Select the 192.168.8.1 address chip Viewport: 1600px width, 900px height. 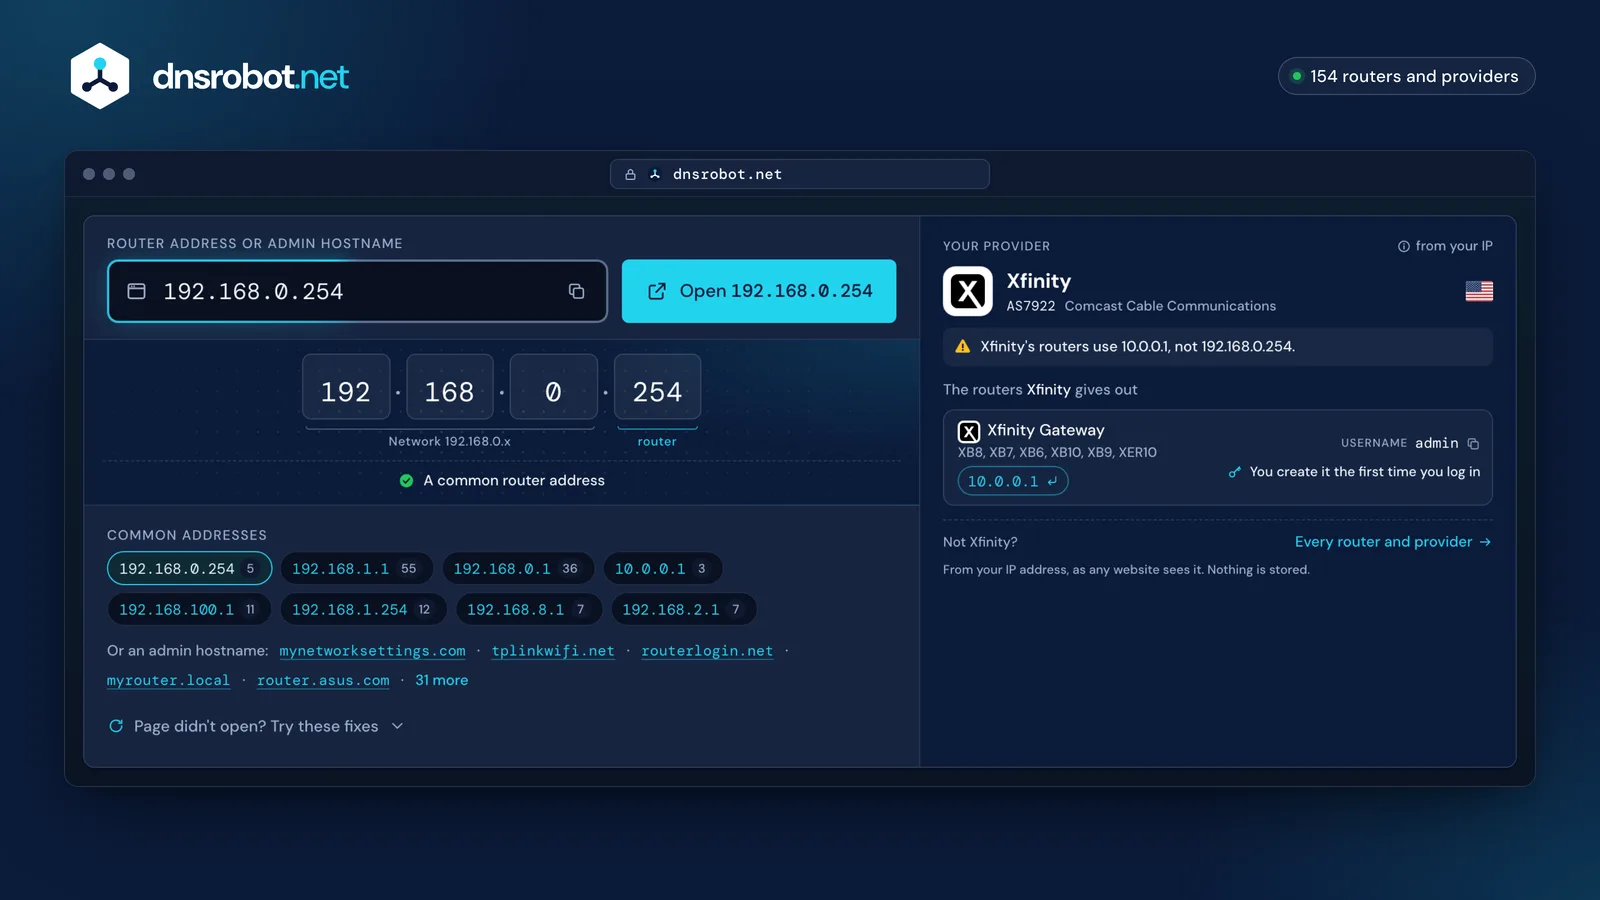click(x=527, y=609)
